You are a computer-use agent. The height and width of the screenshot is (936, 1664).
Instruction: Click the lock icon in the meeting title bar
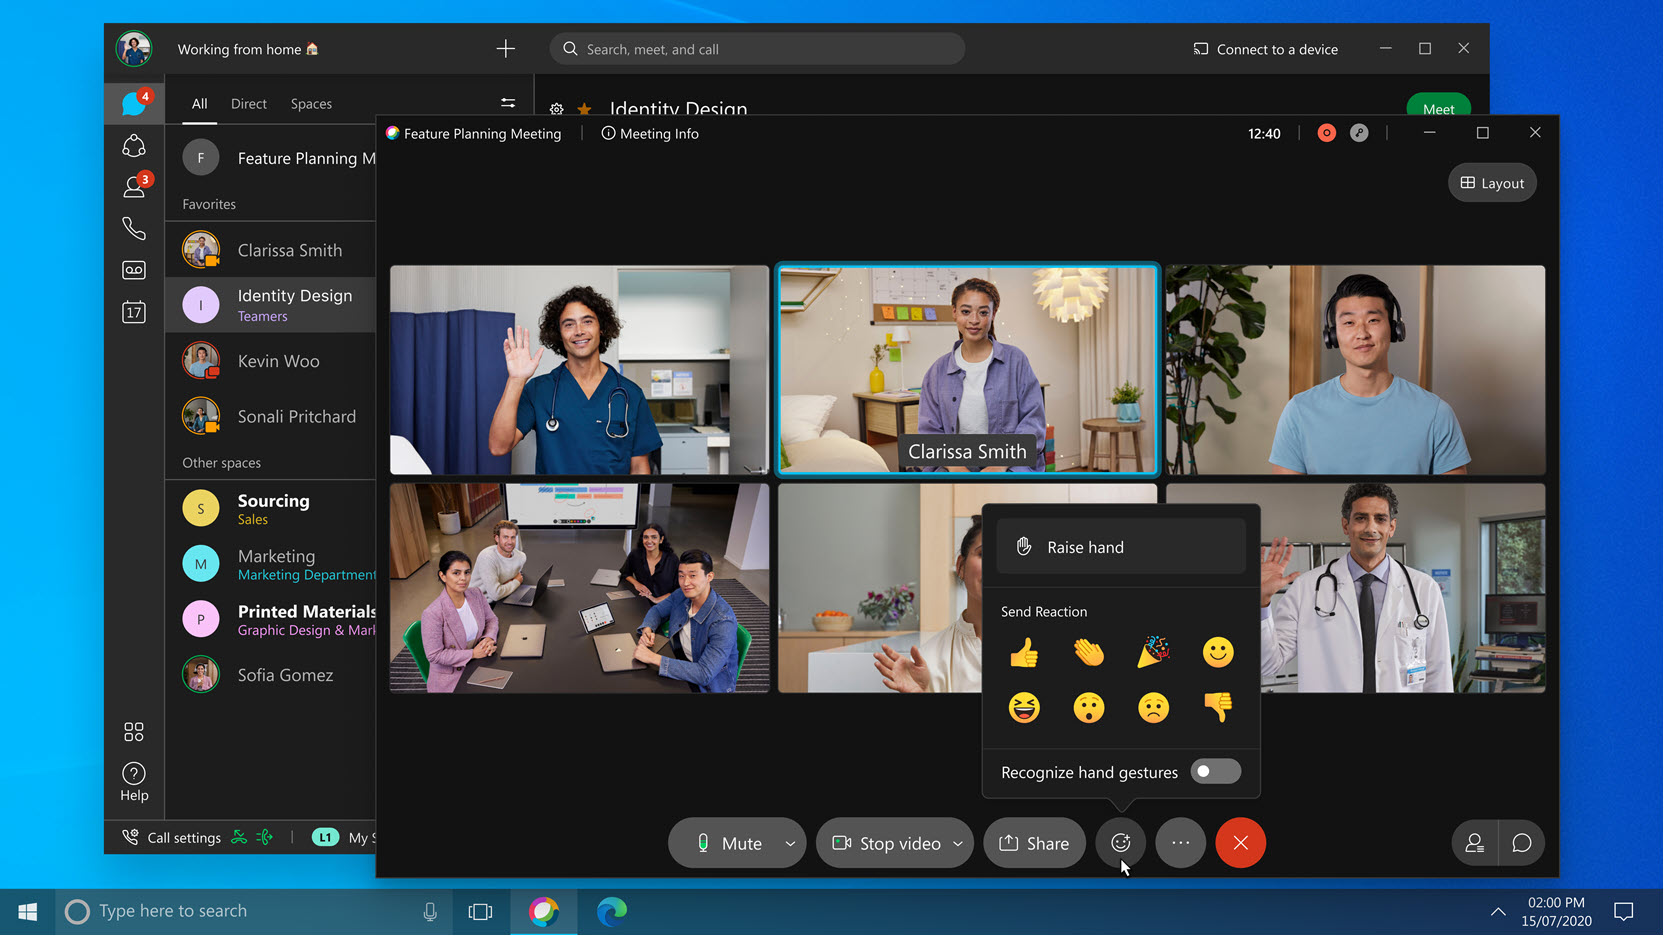pyautogui.click(x=1359, y=133)
